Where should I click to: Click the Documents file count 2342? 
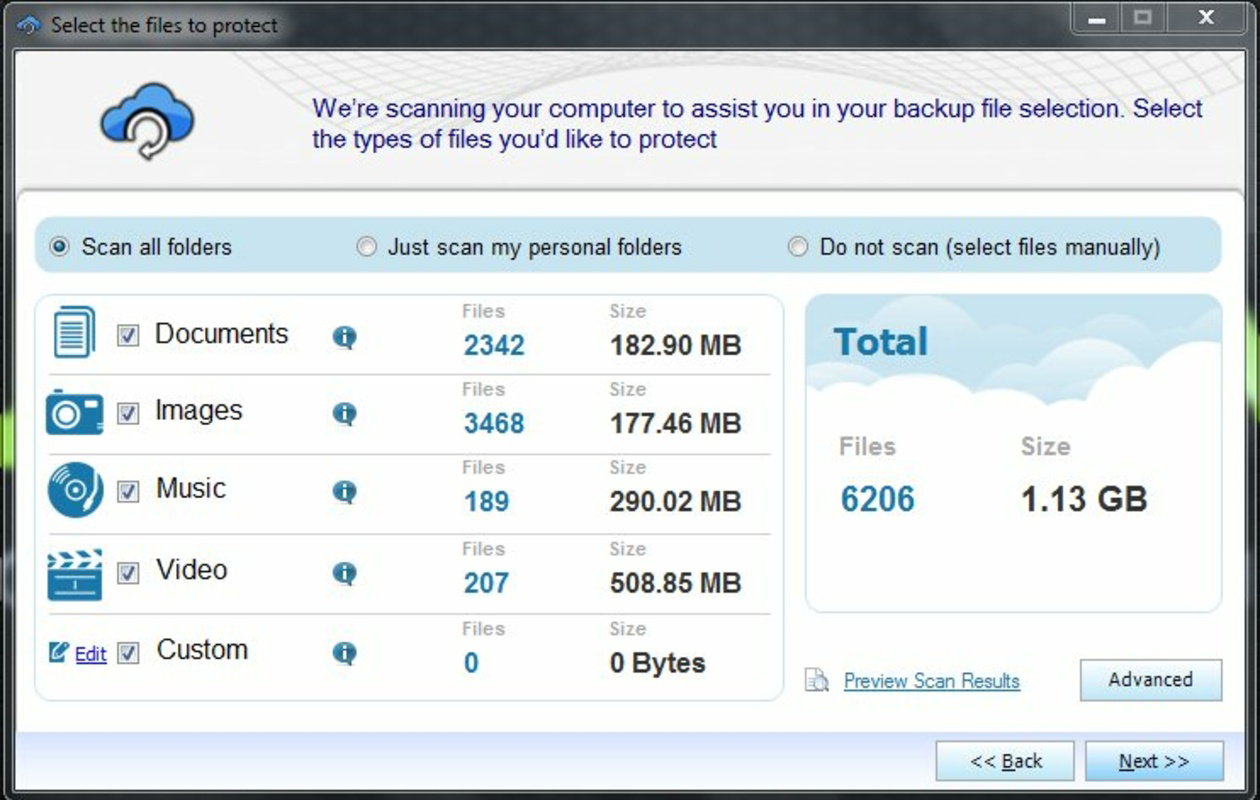point(494,345)
